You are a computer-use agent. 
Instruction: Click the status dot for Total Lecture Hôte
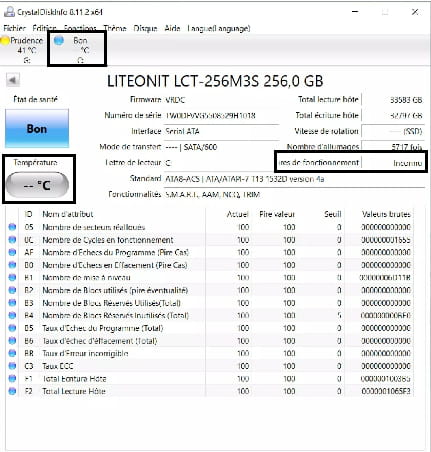point(12,391)
